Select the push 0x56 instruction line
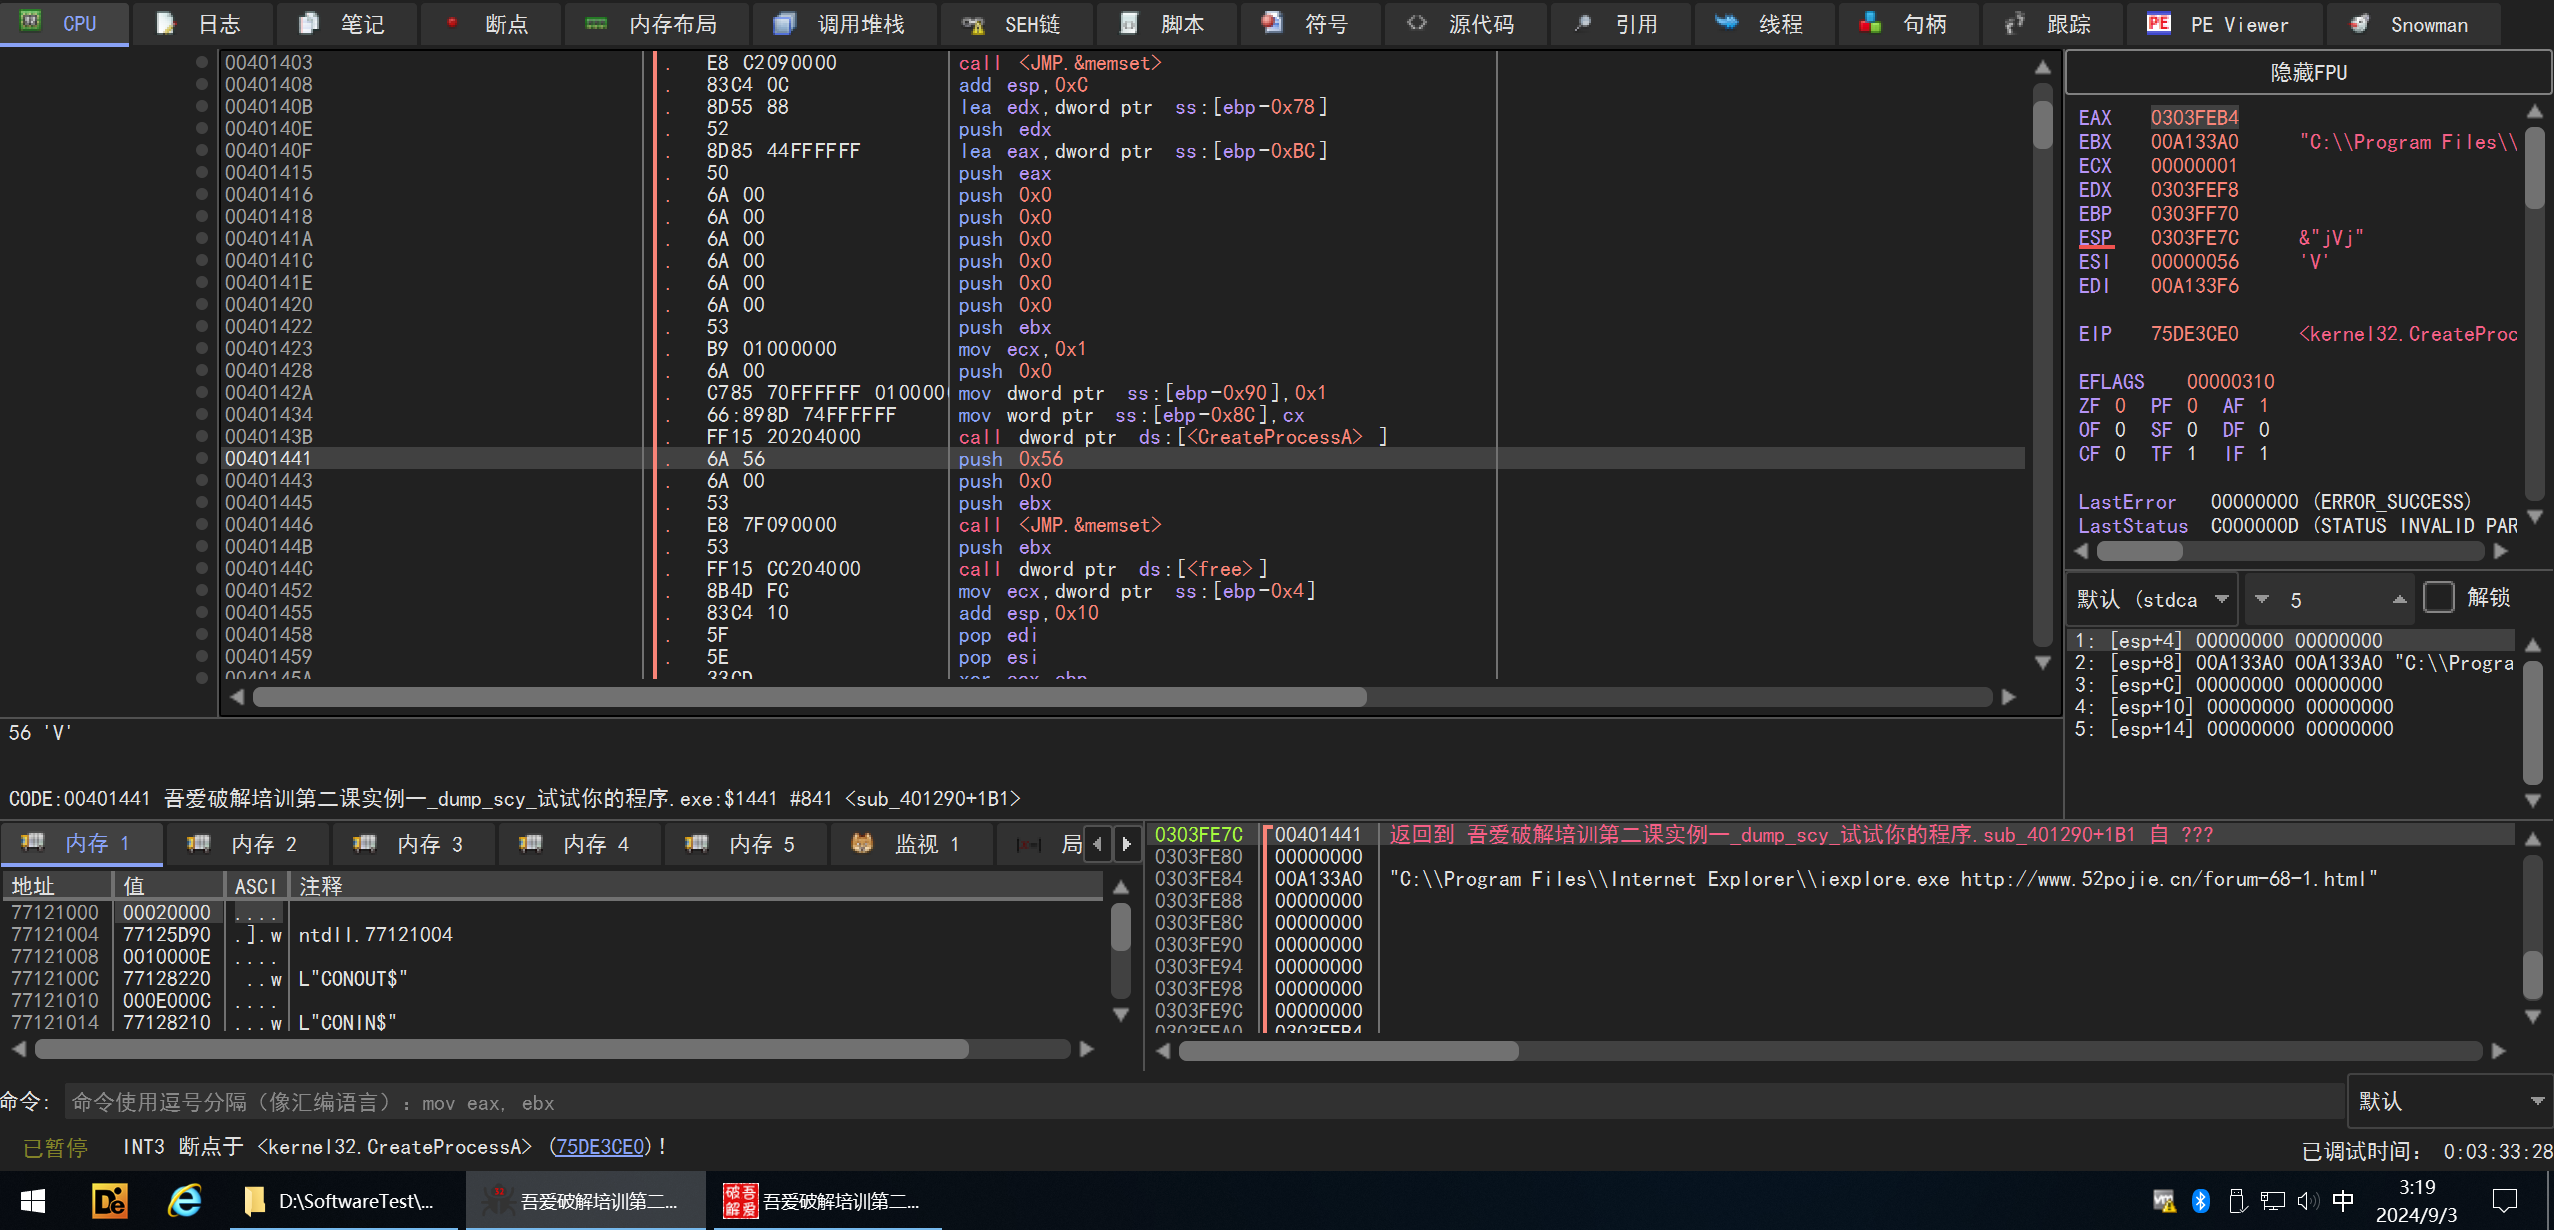 point(1122,458)
